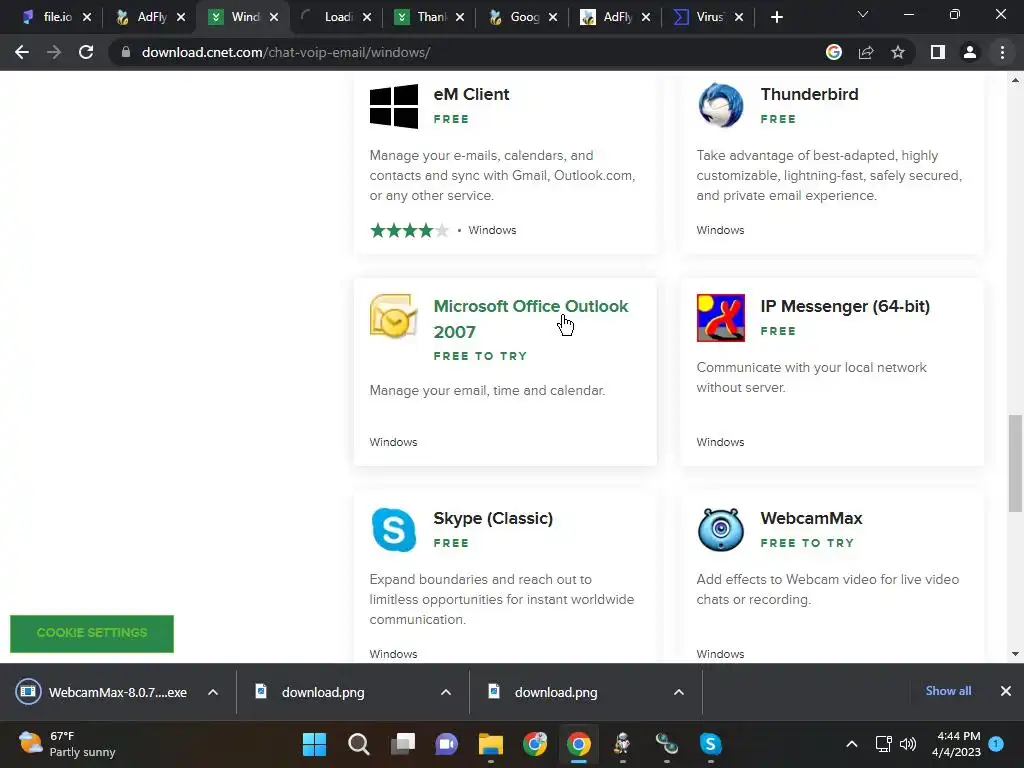Close the file.io tab
The height and width of the screenshot is (768, 1024).
point(87,17)
